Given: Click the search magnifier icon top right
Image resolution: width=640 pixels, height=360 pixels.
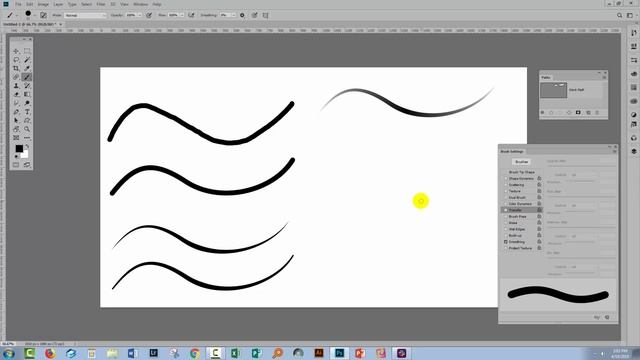Looking at the screenshot, I should (x=620, y=15).
